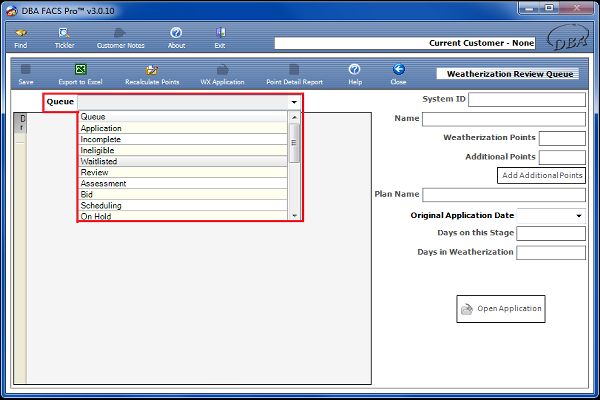Maximize the DBA FACS Pro window
The image size is (600, 400).
pyautogui.click(x=549, y=8)
